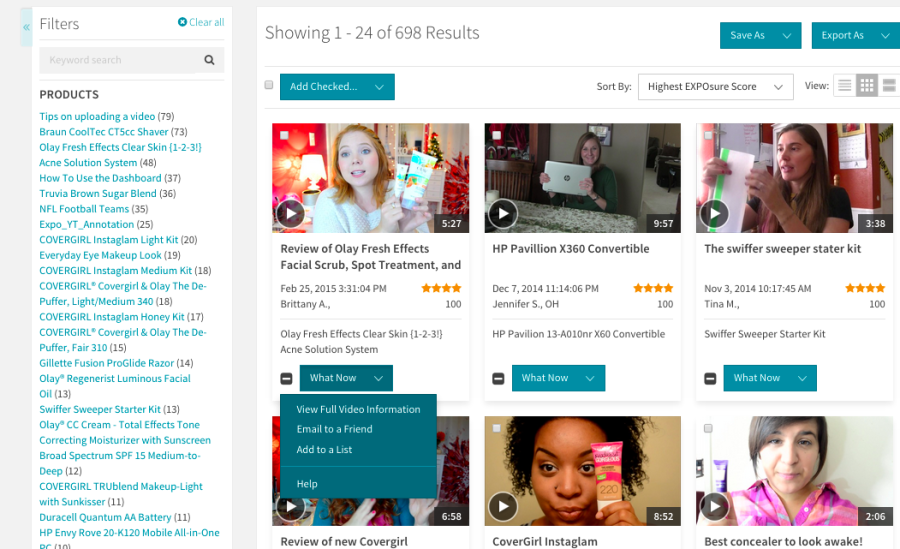Filter by Expo_YT_Annotation
Screen dimensions: 900x549
pos(86,225)
